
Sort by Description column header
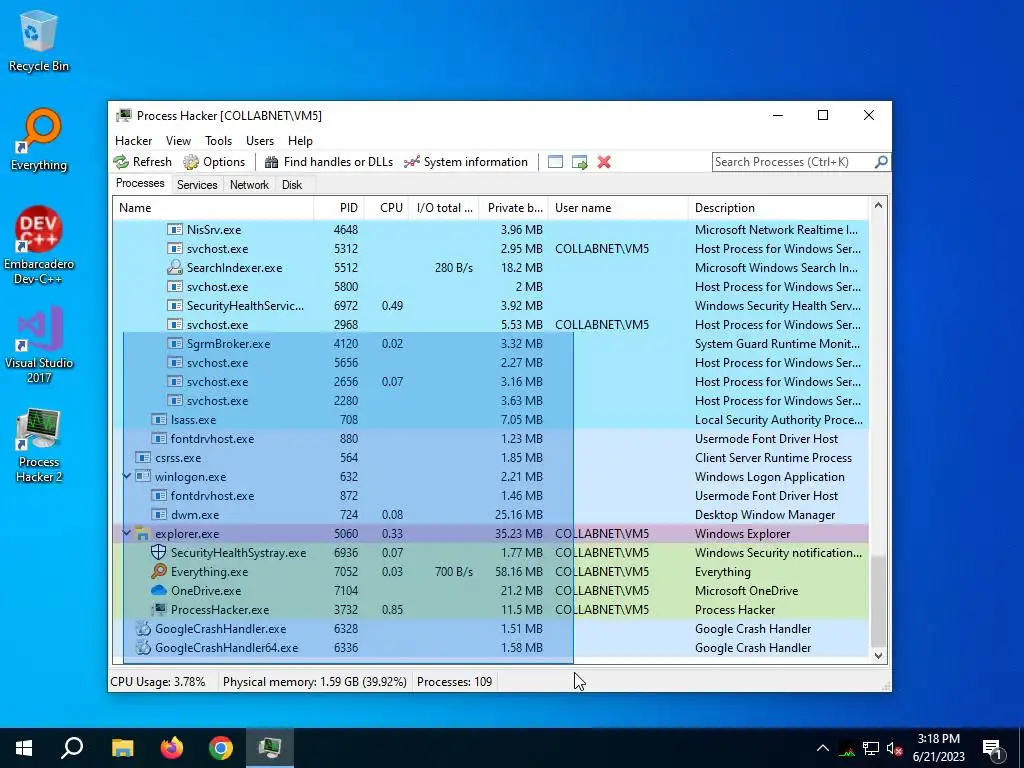[778, 208]
